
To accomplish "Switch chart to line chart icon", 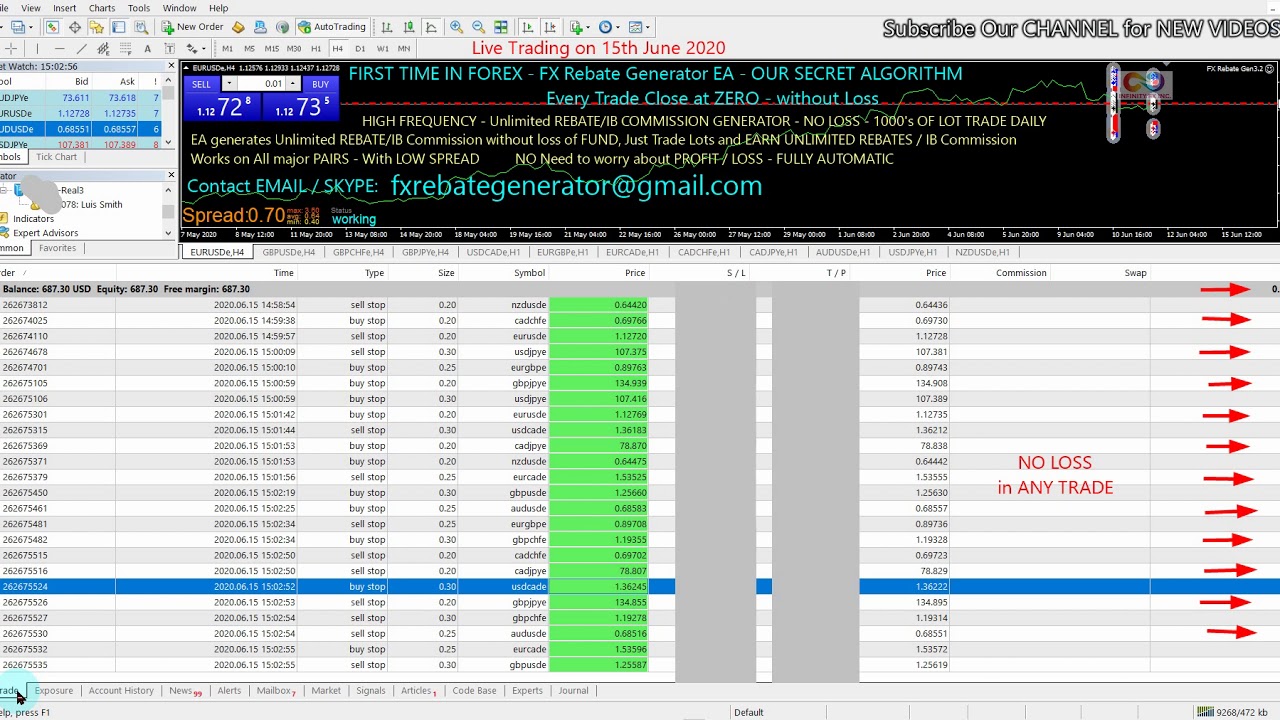I will [431, 27].
